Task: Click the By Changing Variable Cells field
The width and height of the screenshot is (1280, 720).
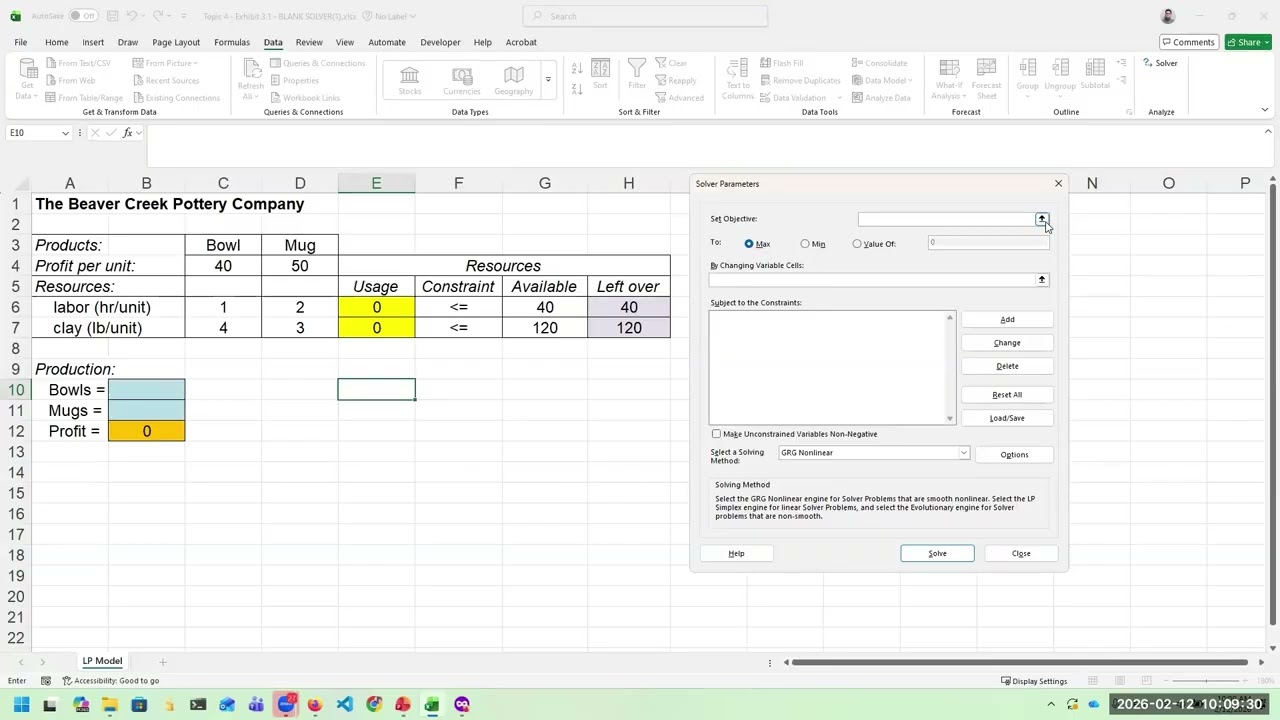Action: point(872,280)
